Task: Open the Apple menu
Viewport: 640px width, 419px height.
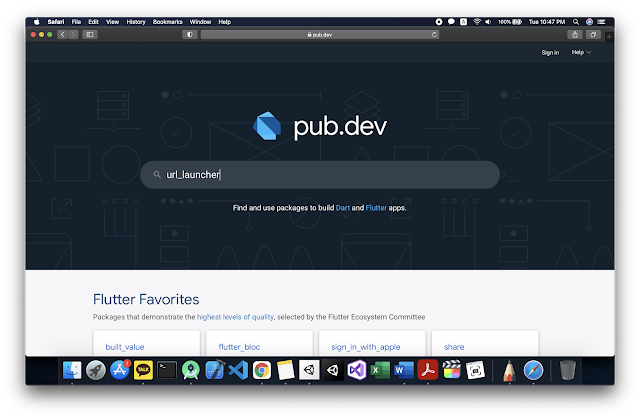Action: coord(37,22)
